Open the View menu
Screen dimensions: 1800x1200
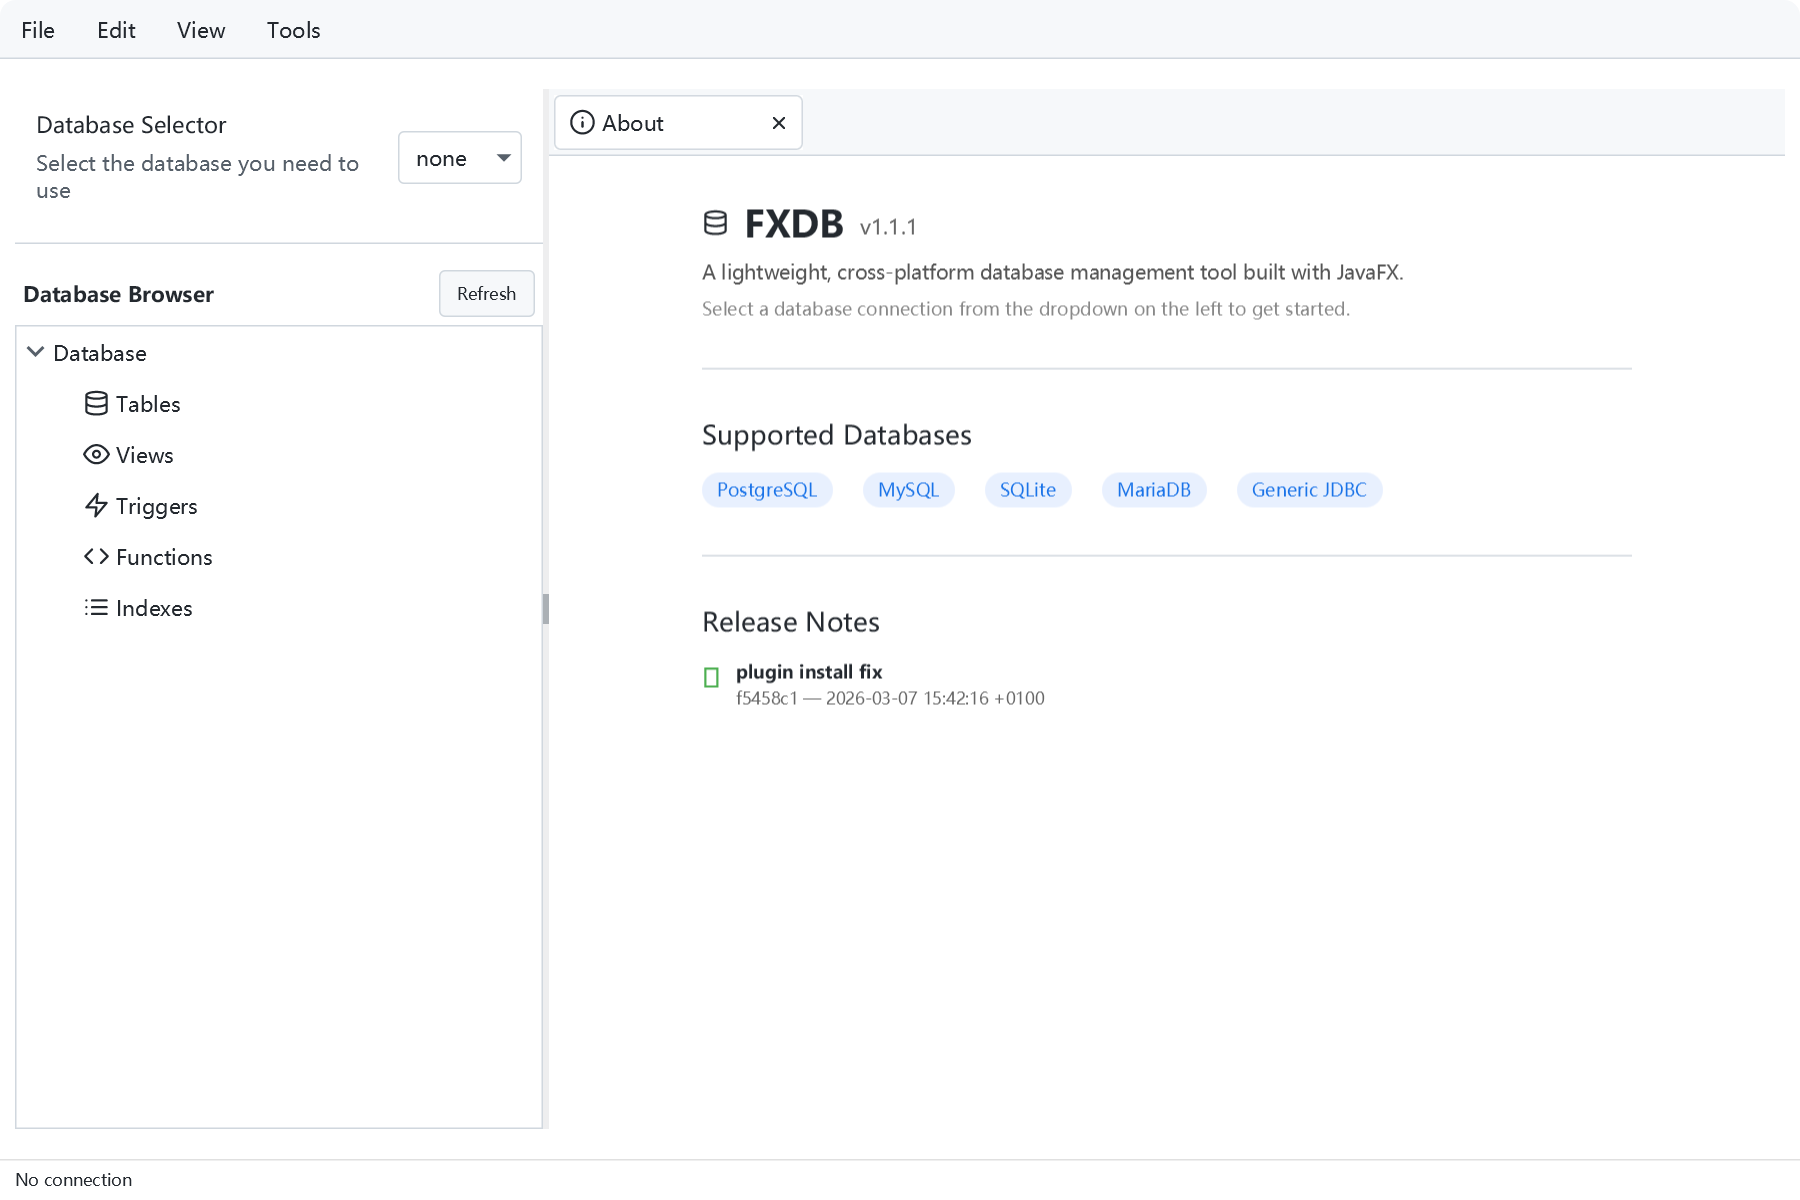point(201,30)
